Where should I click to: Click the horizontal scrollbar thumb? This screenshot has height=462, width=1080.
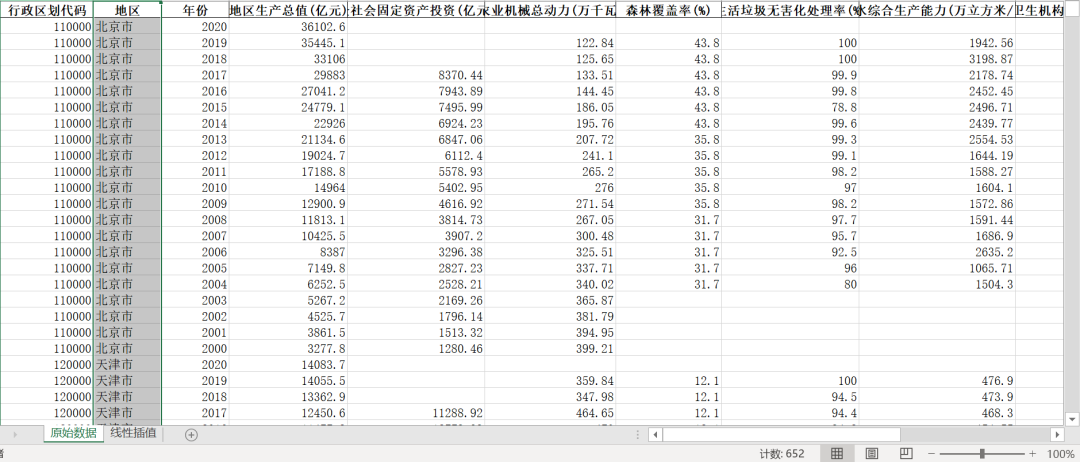click(x=782, y=434)
